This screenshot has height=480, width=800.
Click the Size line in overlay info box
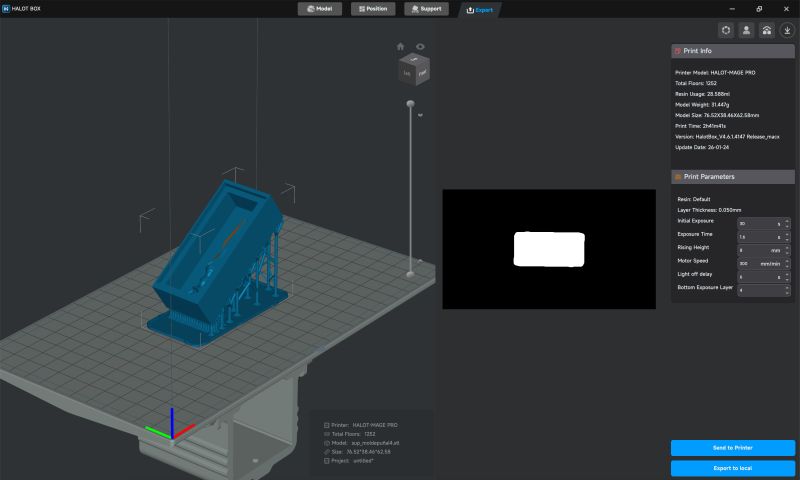click(357, 452)
